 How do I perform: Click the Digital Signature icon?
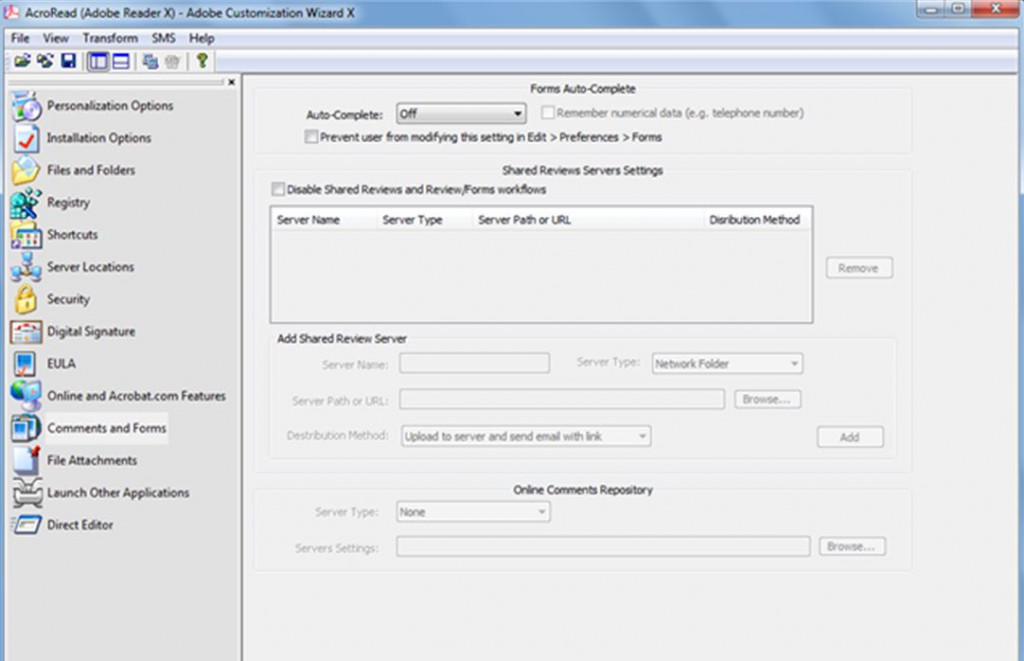[x=26, y=331]
